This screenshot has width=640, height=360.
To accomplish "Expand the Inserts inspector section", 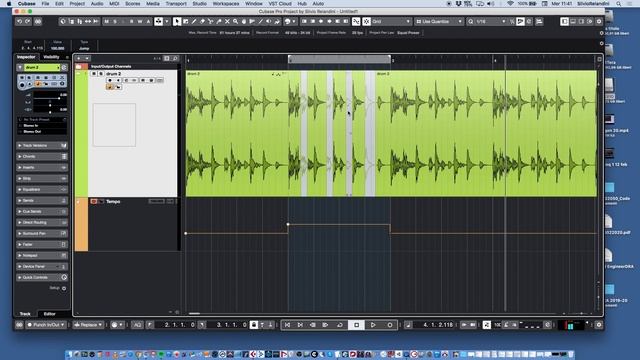I will pos(42,167).
